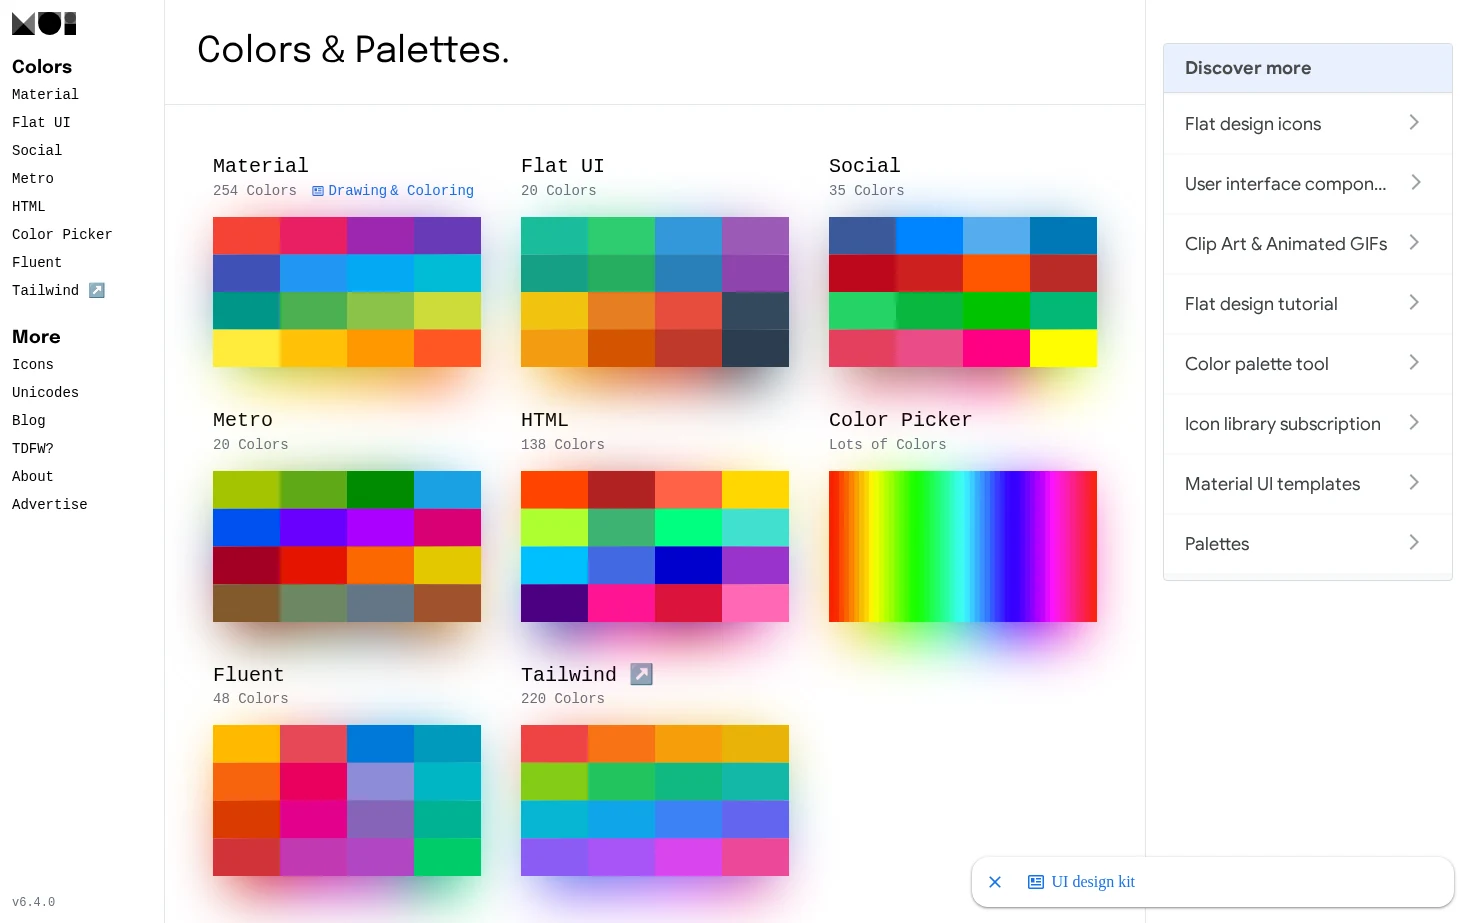Close the UI design kit ad banner
The height and width of the screenshot is (923, 1470).
pyautogui.click(x=995, y=882)
